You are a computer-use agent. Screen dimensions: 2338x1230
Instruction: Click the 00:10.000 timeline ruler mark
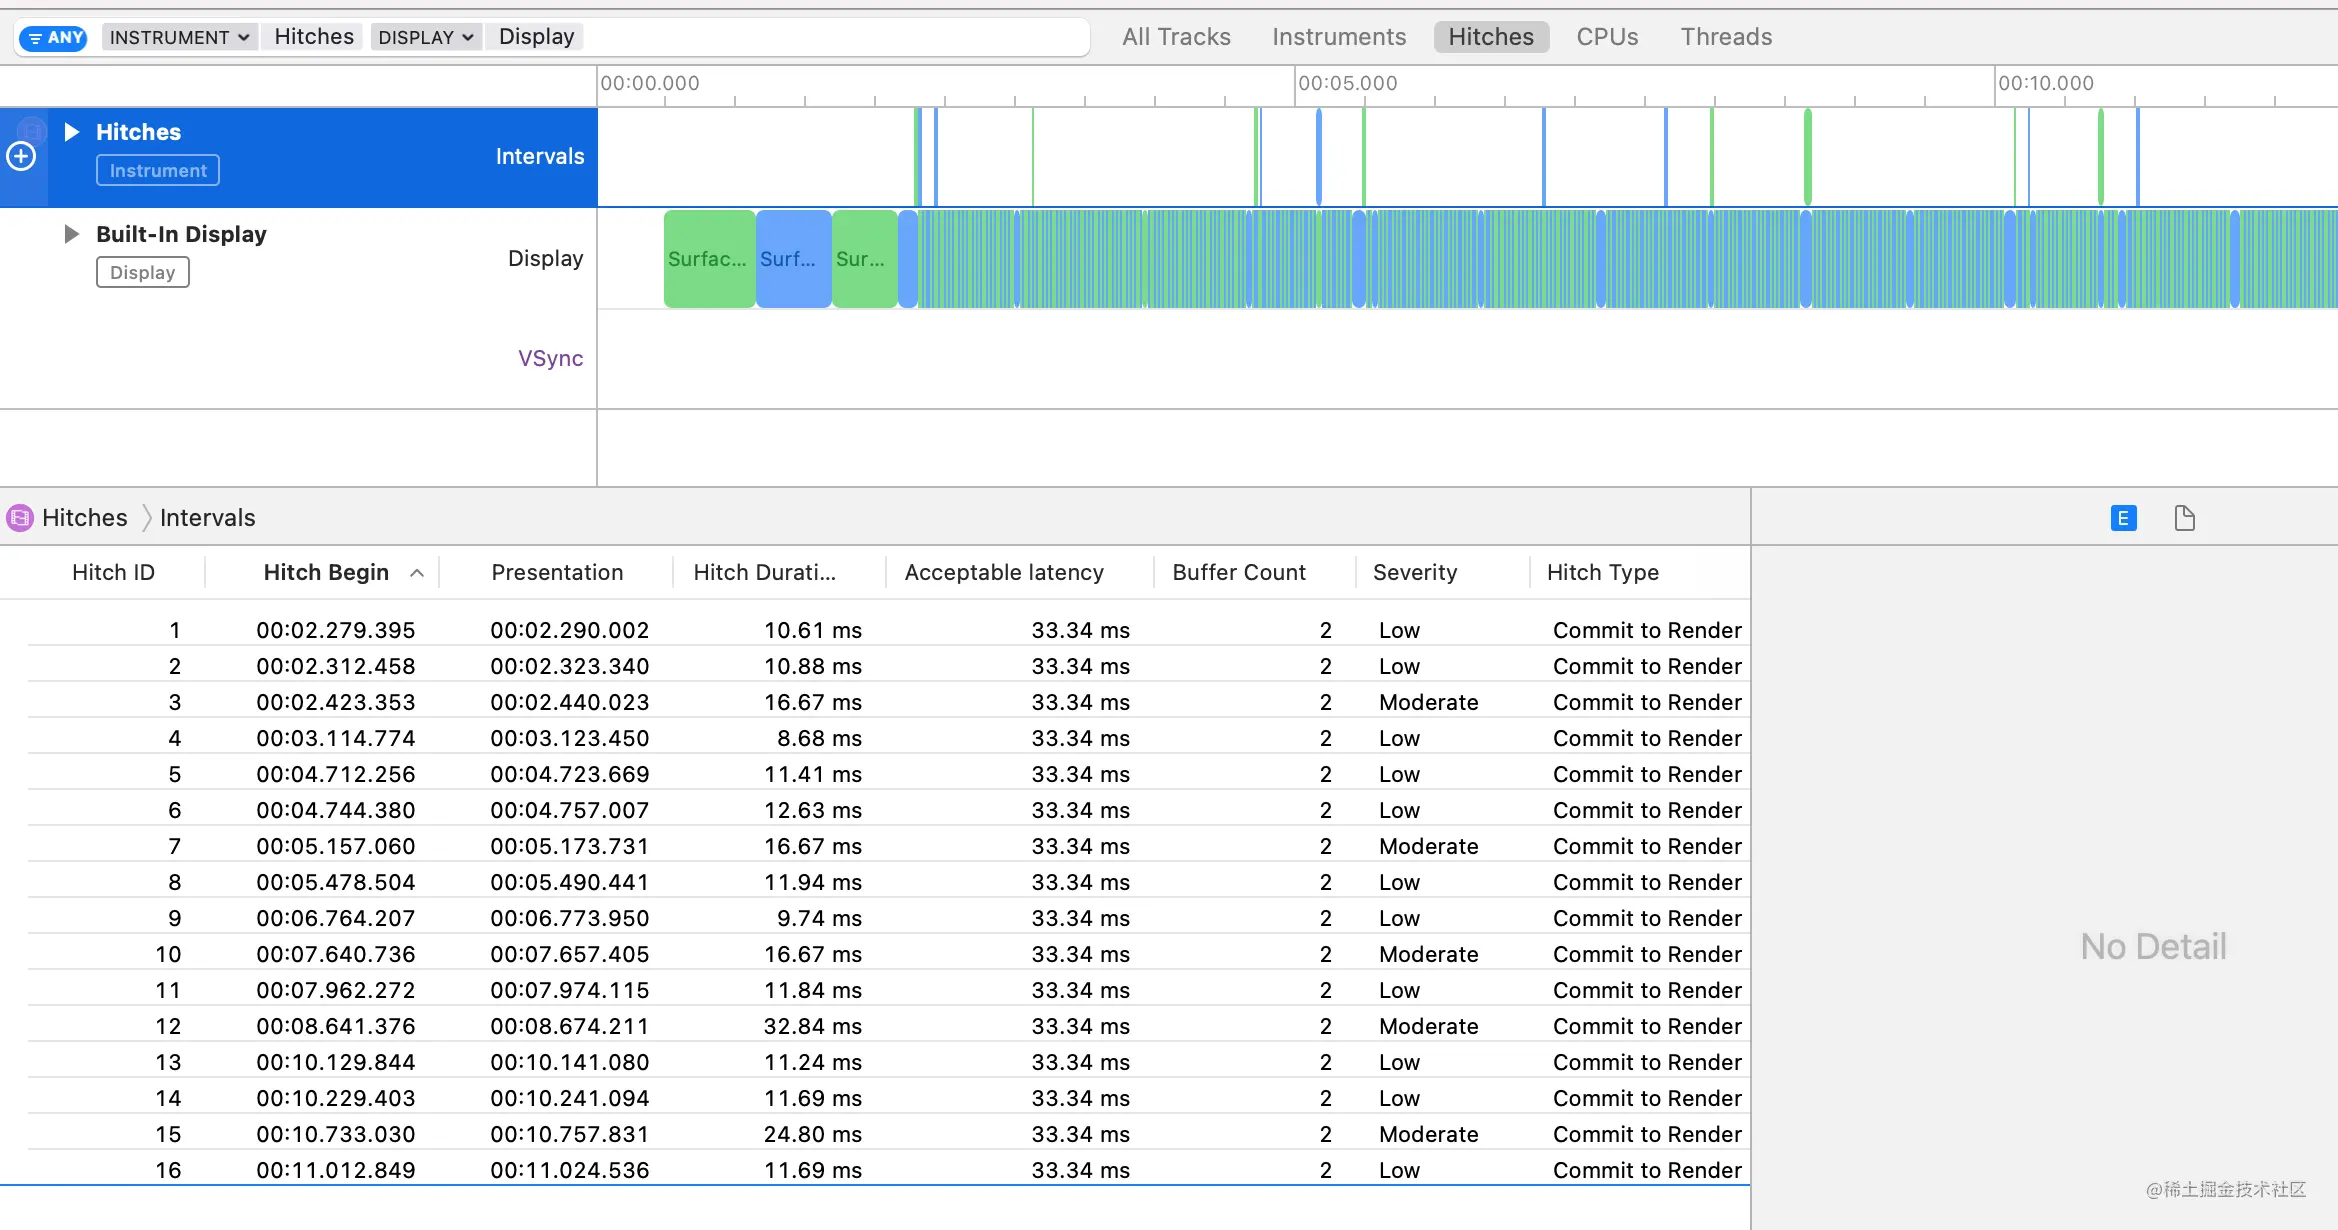(x=2045, y=84)
